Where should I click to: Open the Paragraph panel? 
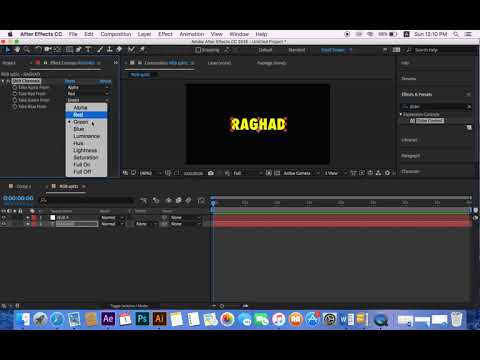tap(410, 156)
